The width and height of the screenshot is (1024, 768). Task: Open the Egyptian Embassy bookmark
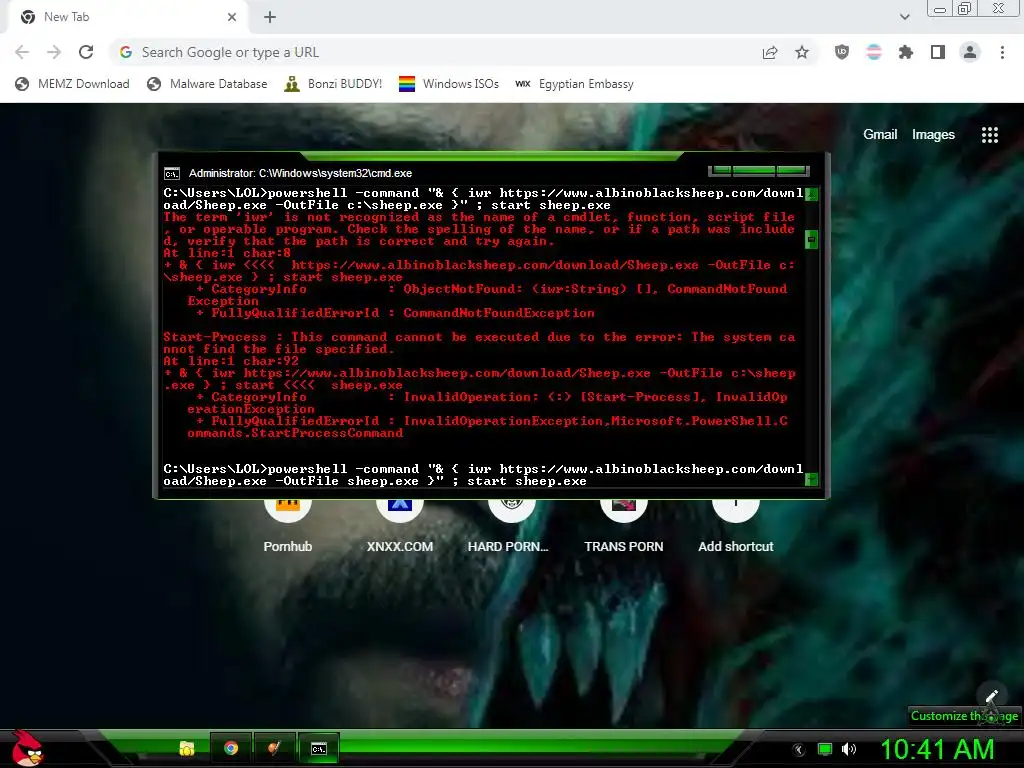coord(574,84)
